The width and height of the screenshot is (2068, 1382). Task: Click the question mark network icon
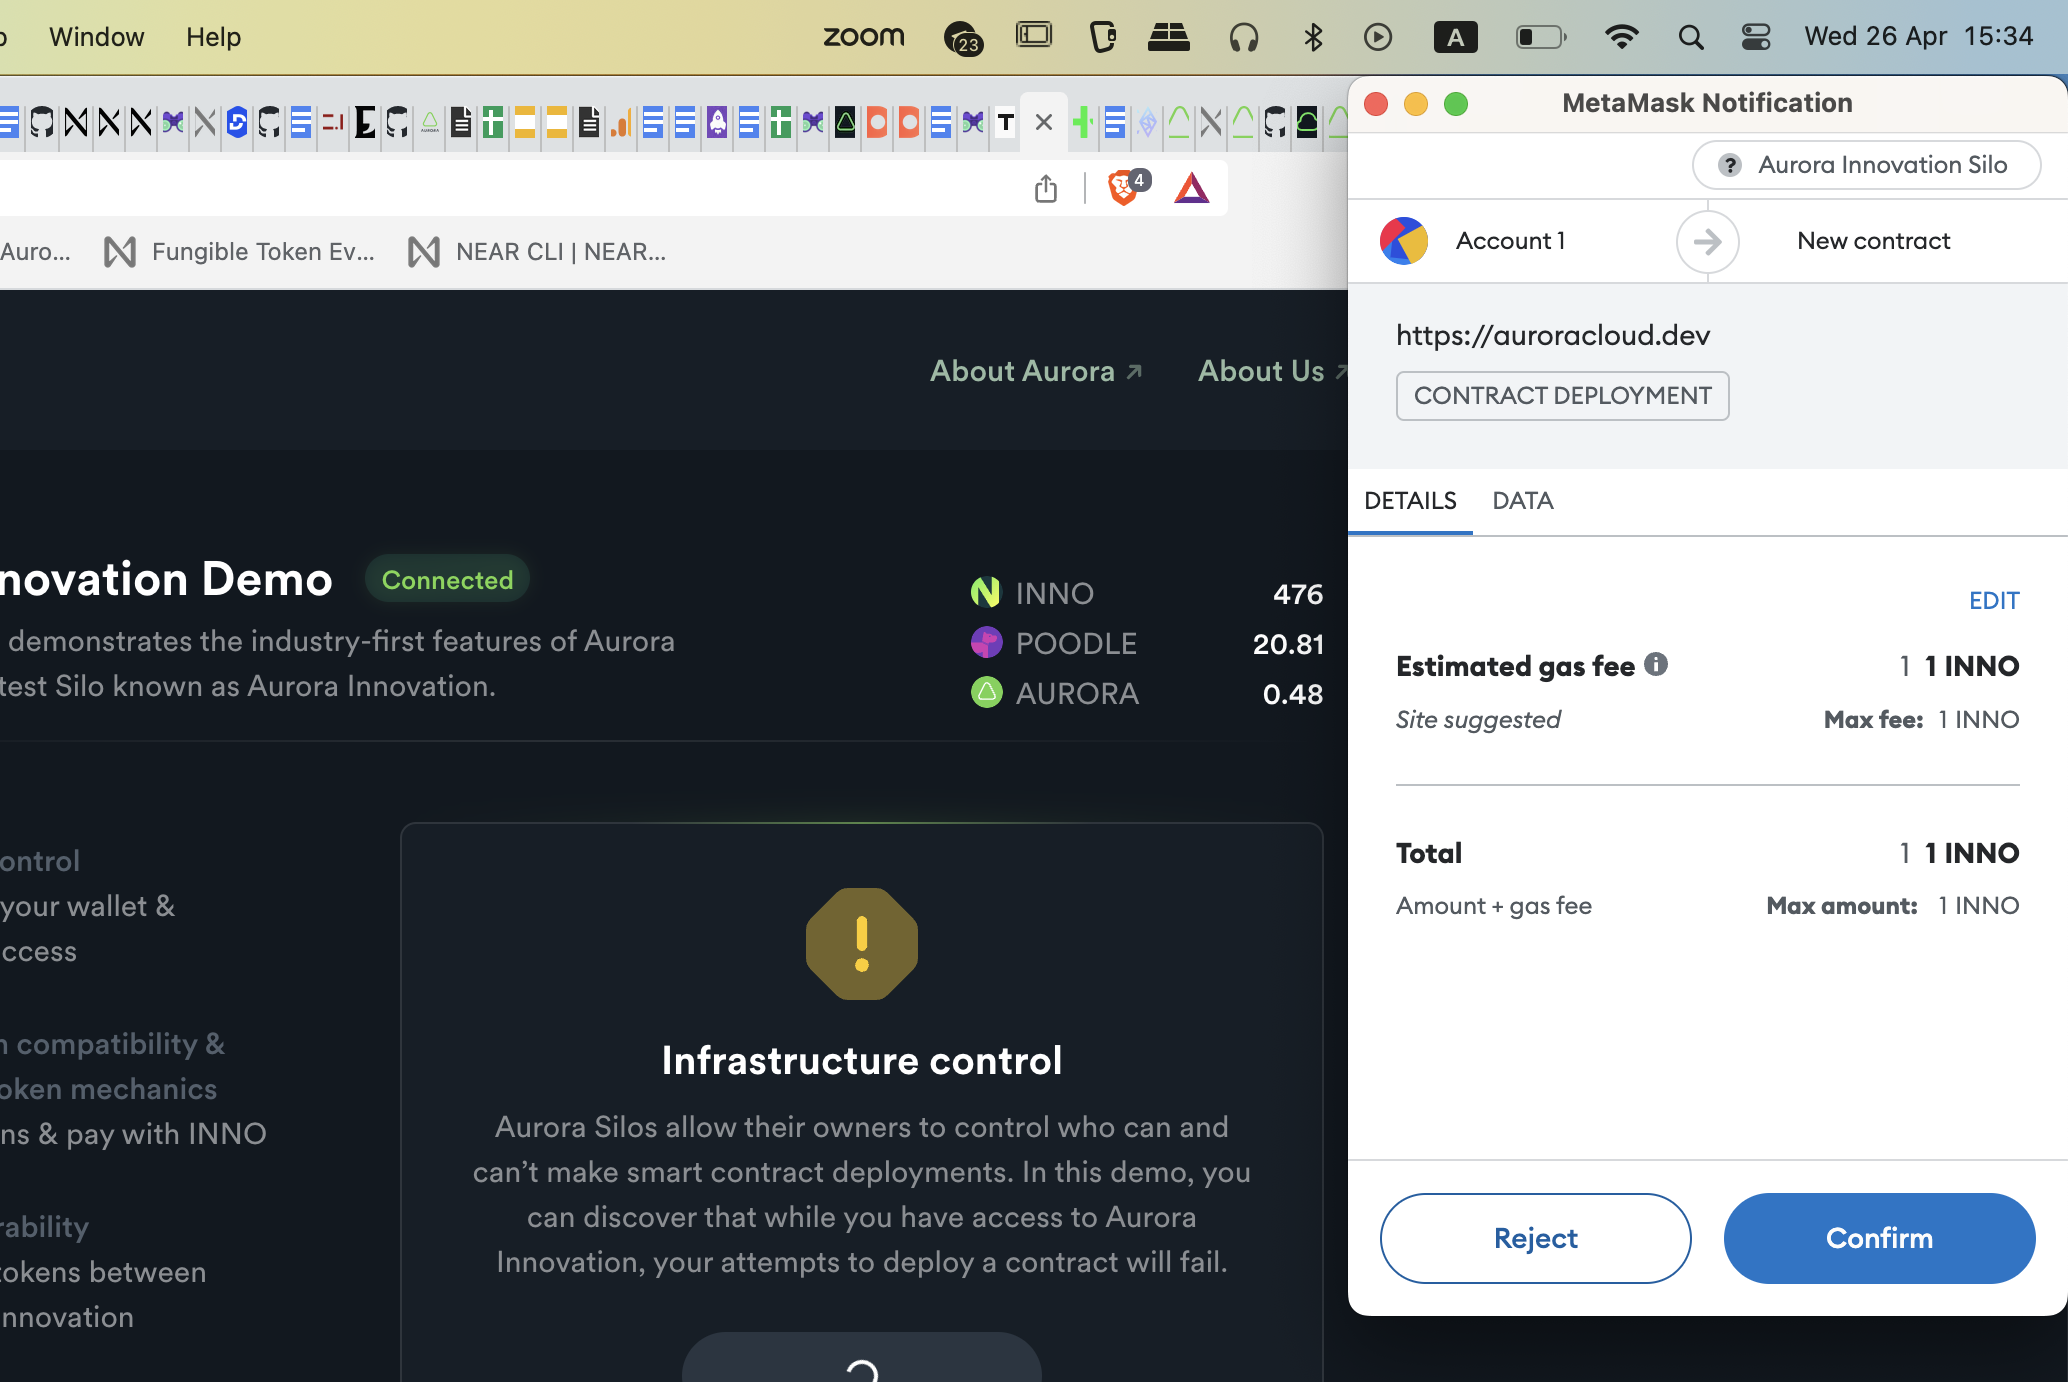[x=1729, y=165]
